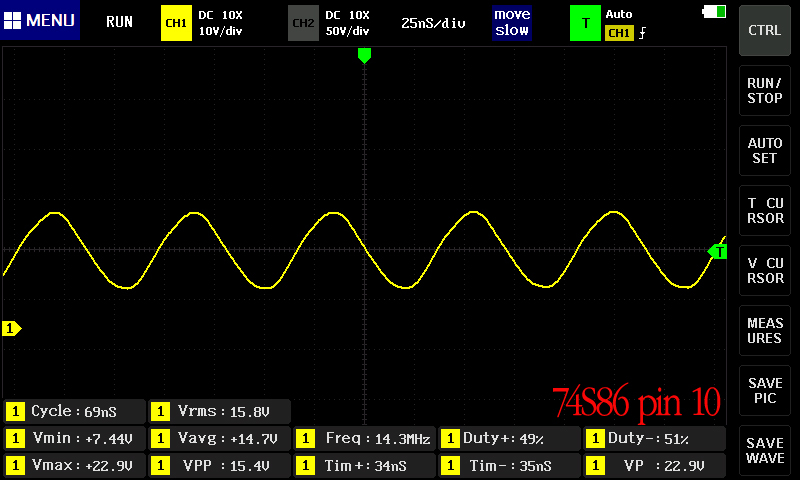
Task: Click the yellow channel 1 ground marker
Action: (x=11, y=329)
